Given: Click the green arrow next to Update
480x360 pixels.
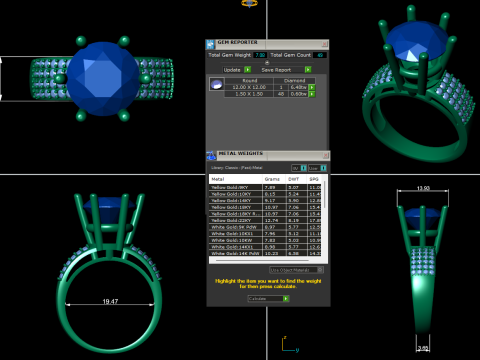Looking at the screenshot, I should coord(248,69).
